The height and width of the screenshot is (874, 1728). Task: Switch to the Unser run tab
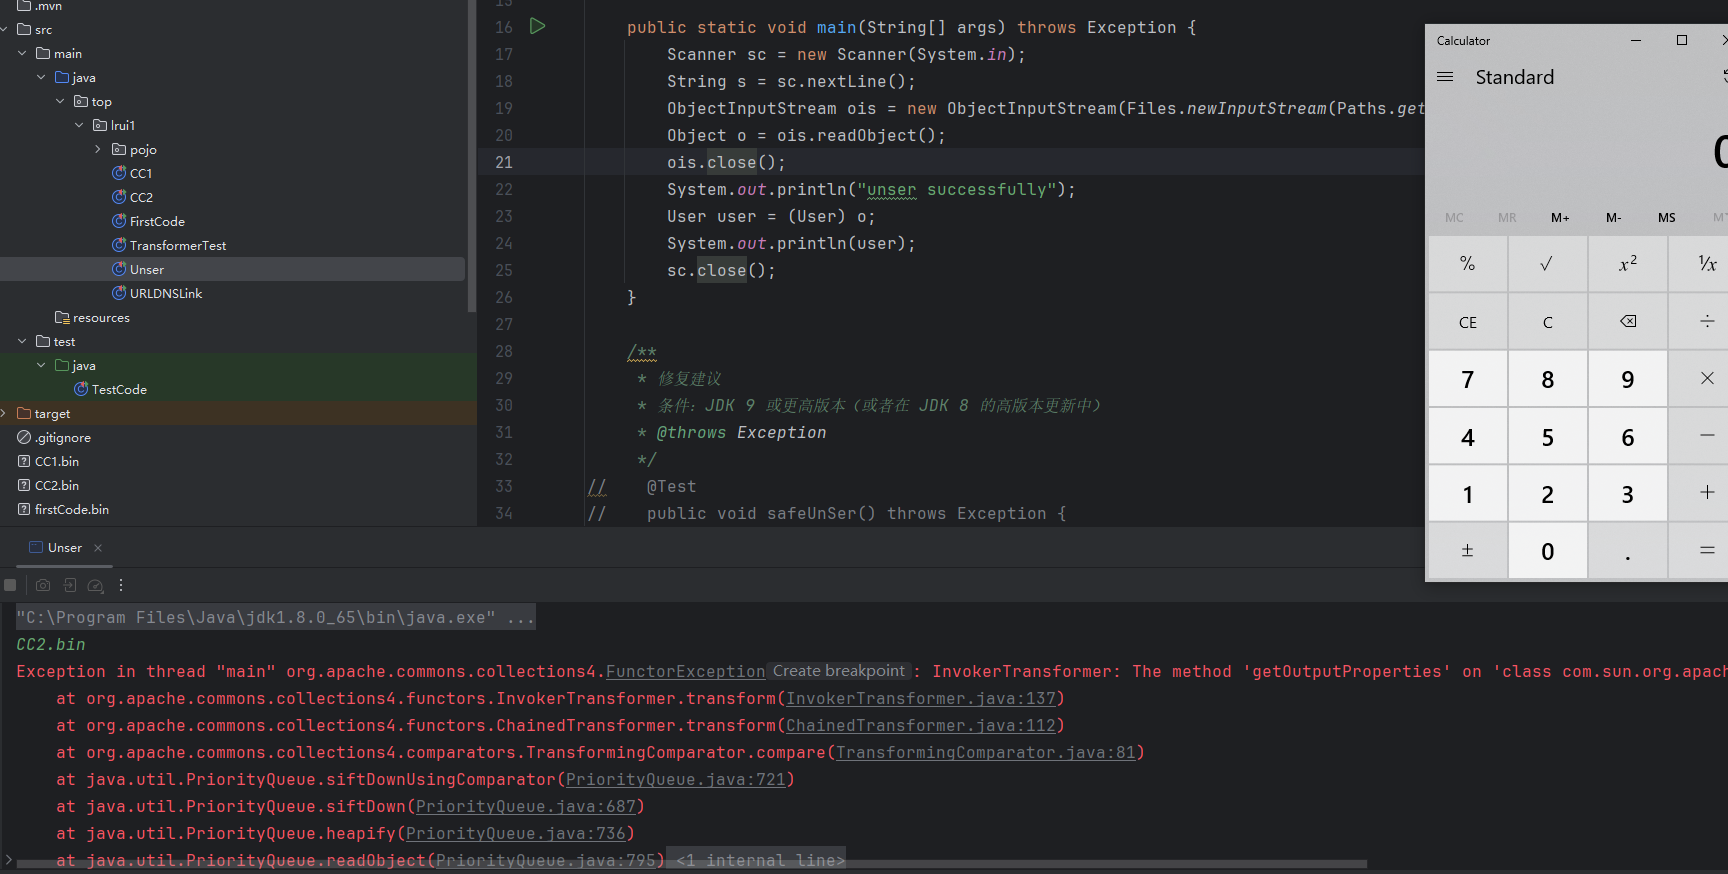pyautogui.click(x=64, y=548)
